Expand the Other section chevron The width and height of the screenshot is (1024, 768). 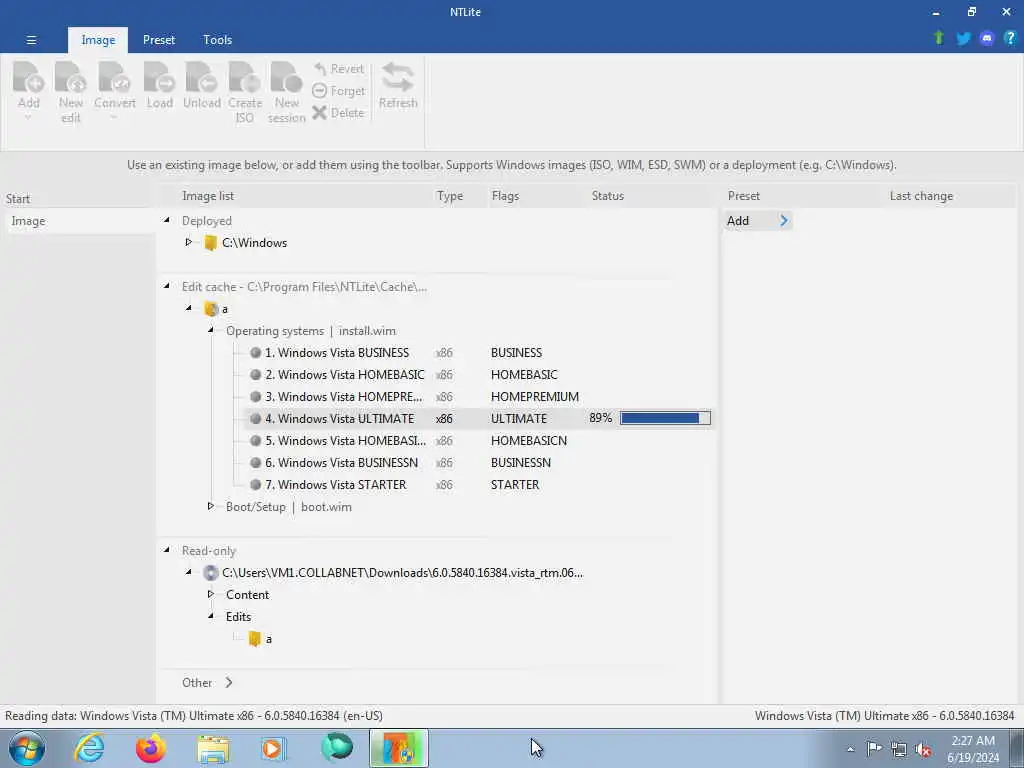pos(229,682)
